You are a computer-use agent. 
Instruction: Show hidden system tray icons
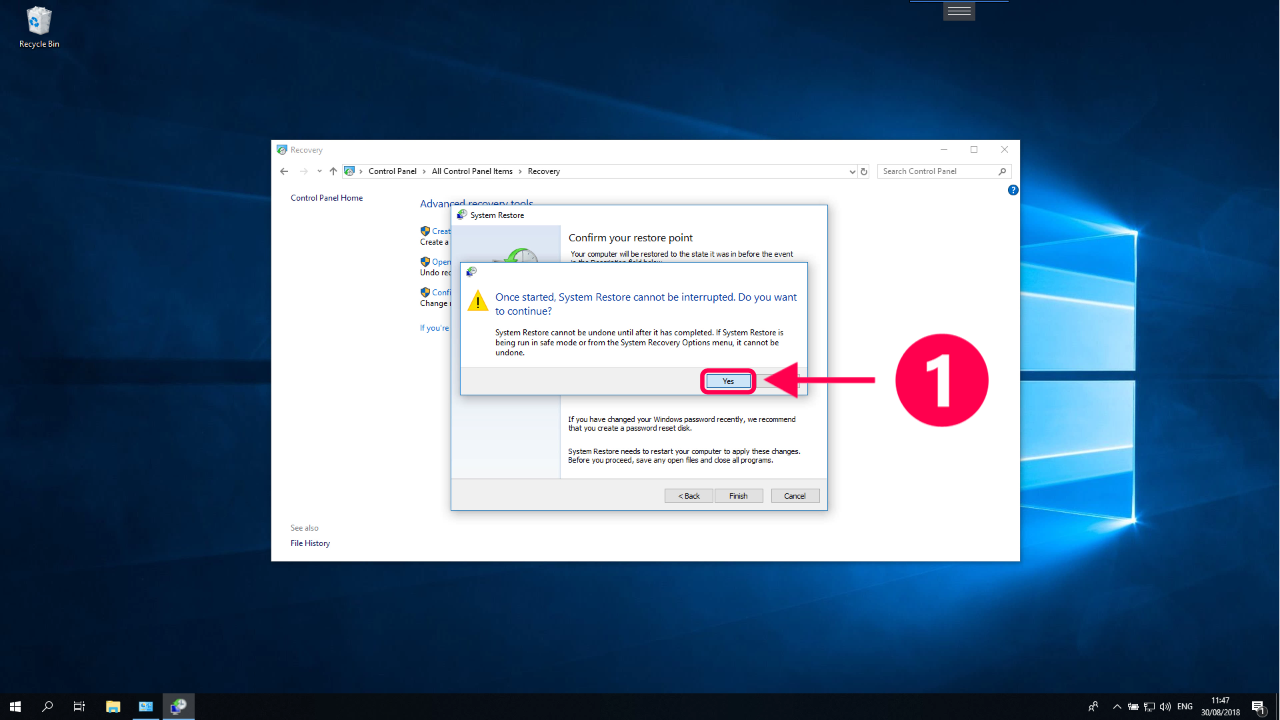pos(1117,706)
